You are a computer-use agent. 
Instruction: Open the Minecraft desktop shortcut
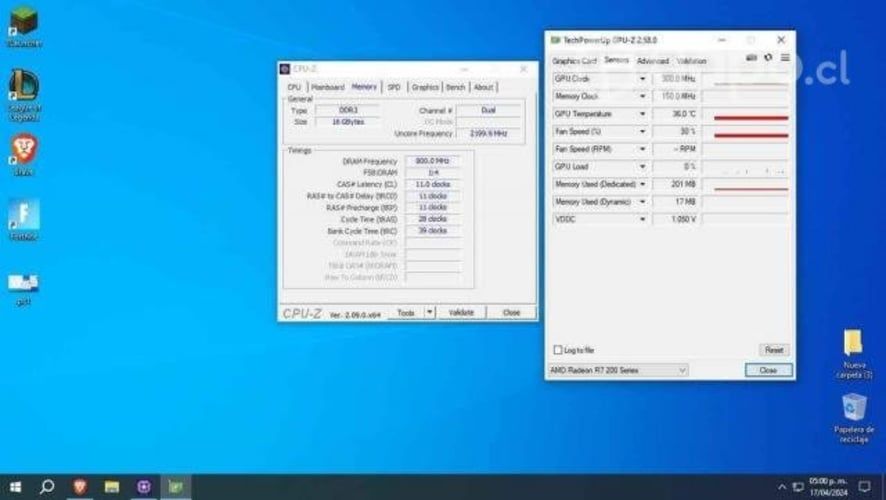(x=24, y=25)
